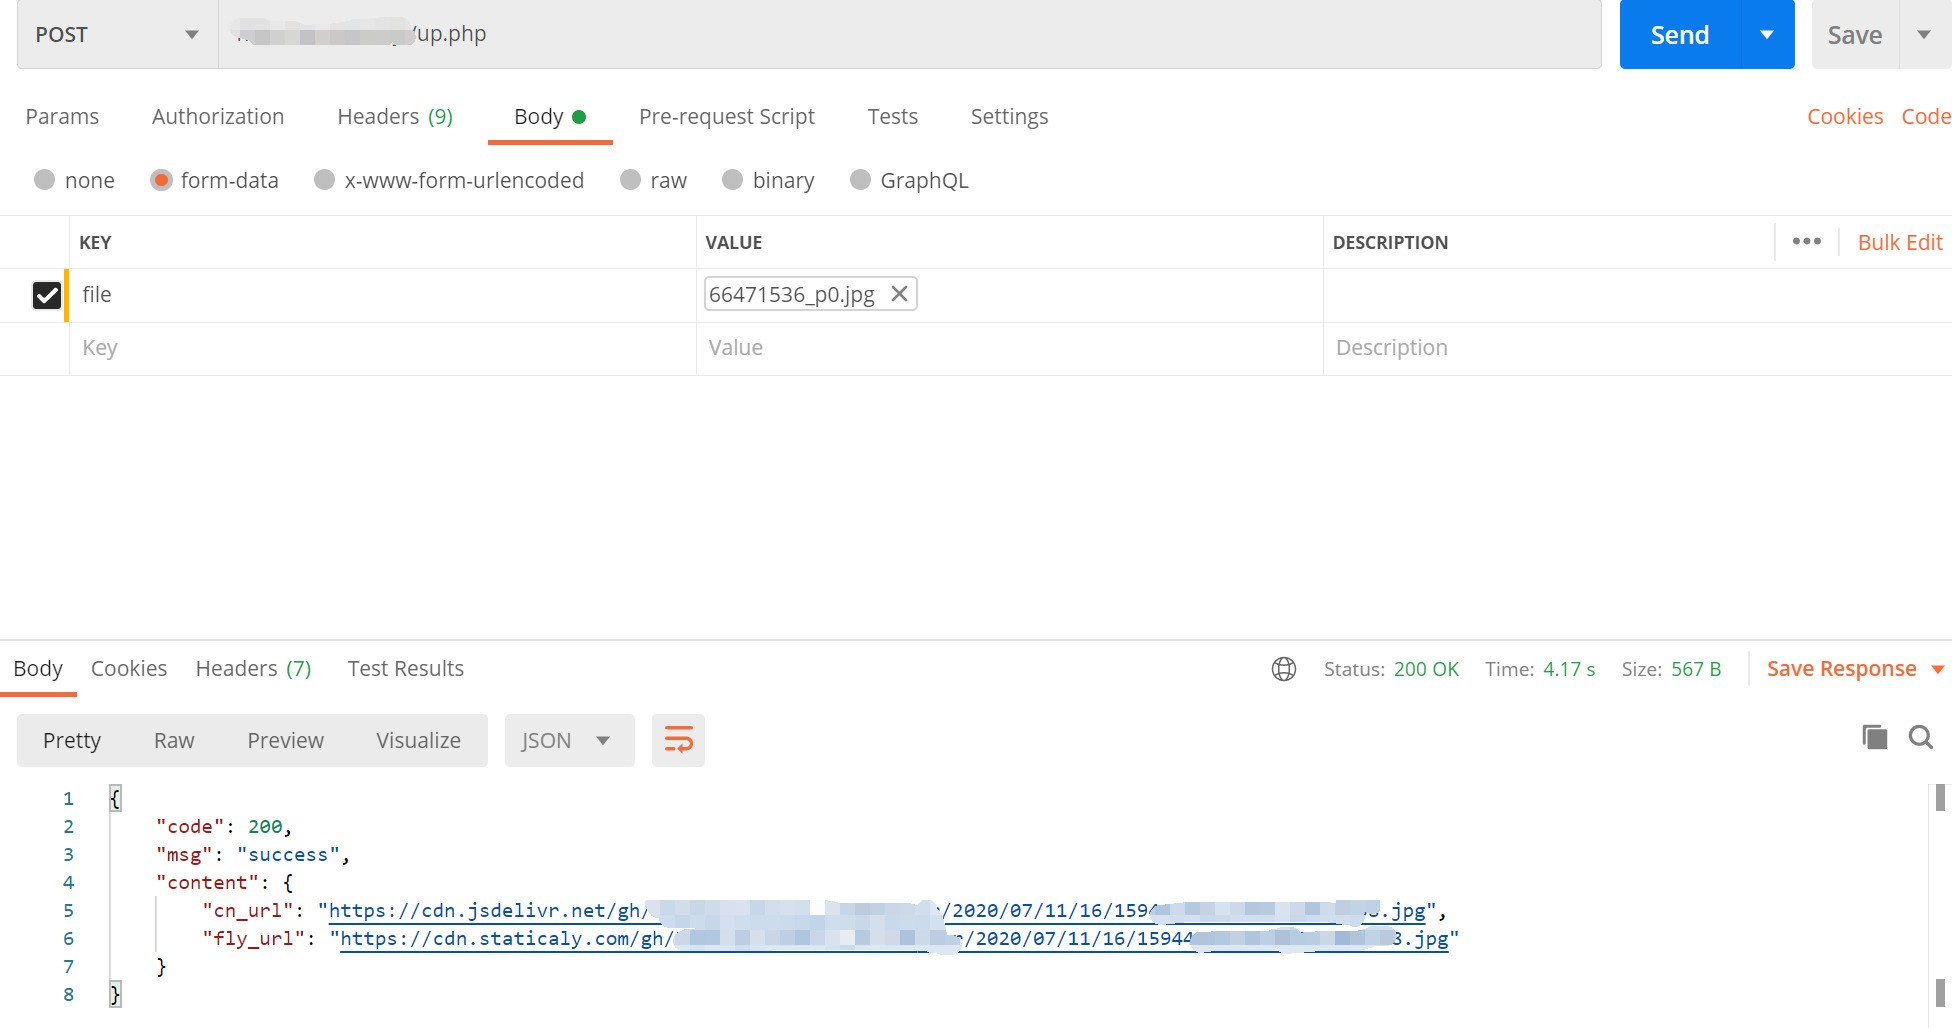Copy the response body to clipboard

pos(1875,738)
